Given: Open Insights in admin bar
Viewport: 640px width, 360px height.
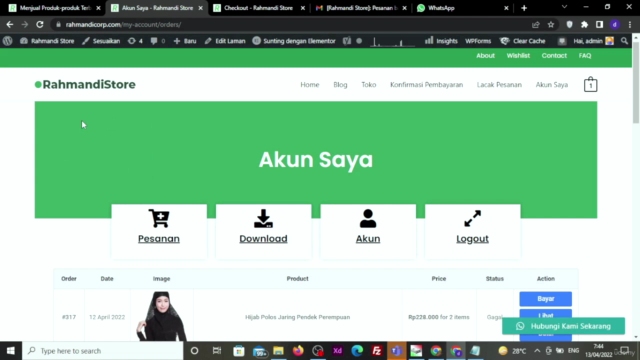Looking at the screenshot, I should (x=441, y=41).
